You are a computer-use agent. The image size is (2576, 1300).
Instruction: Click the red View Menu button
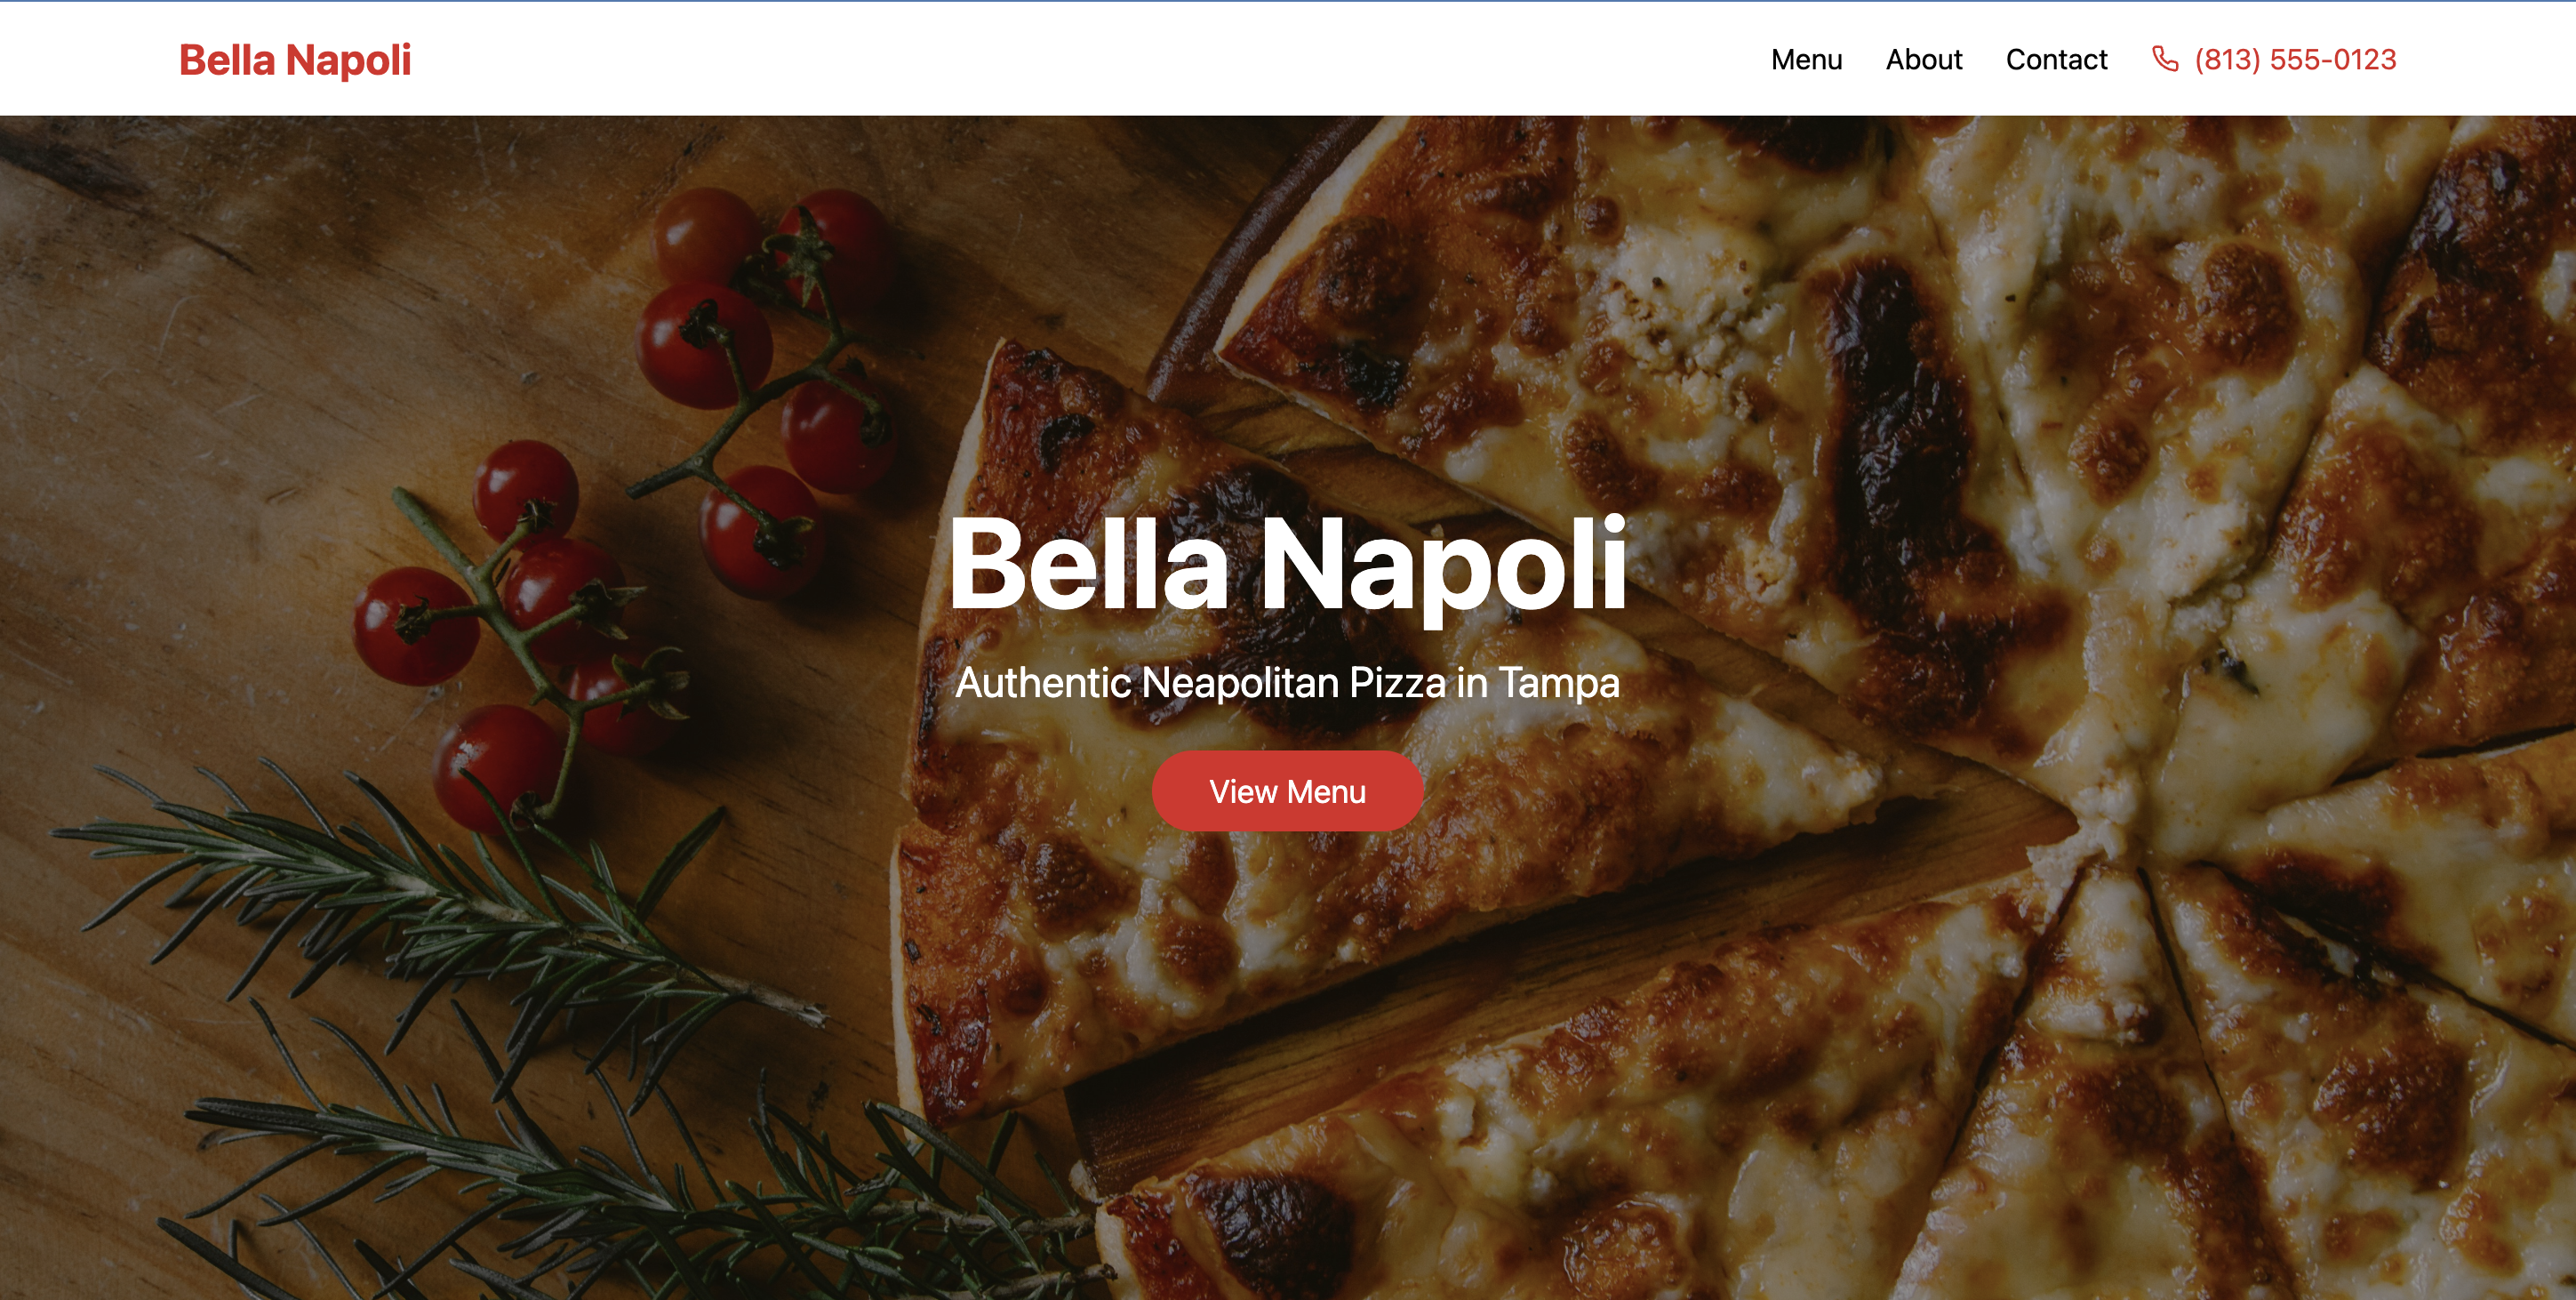click(x=1287, y=791)
